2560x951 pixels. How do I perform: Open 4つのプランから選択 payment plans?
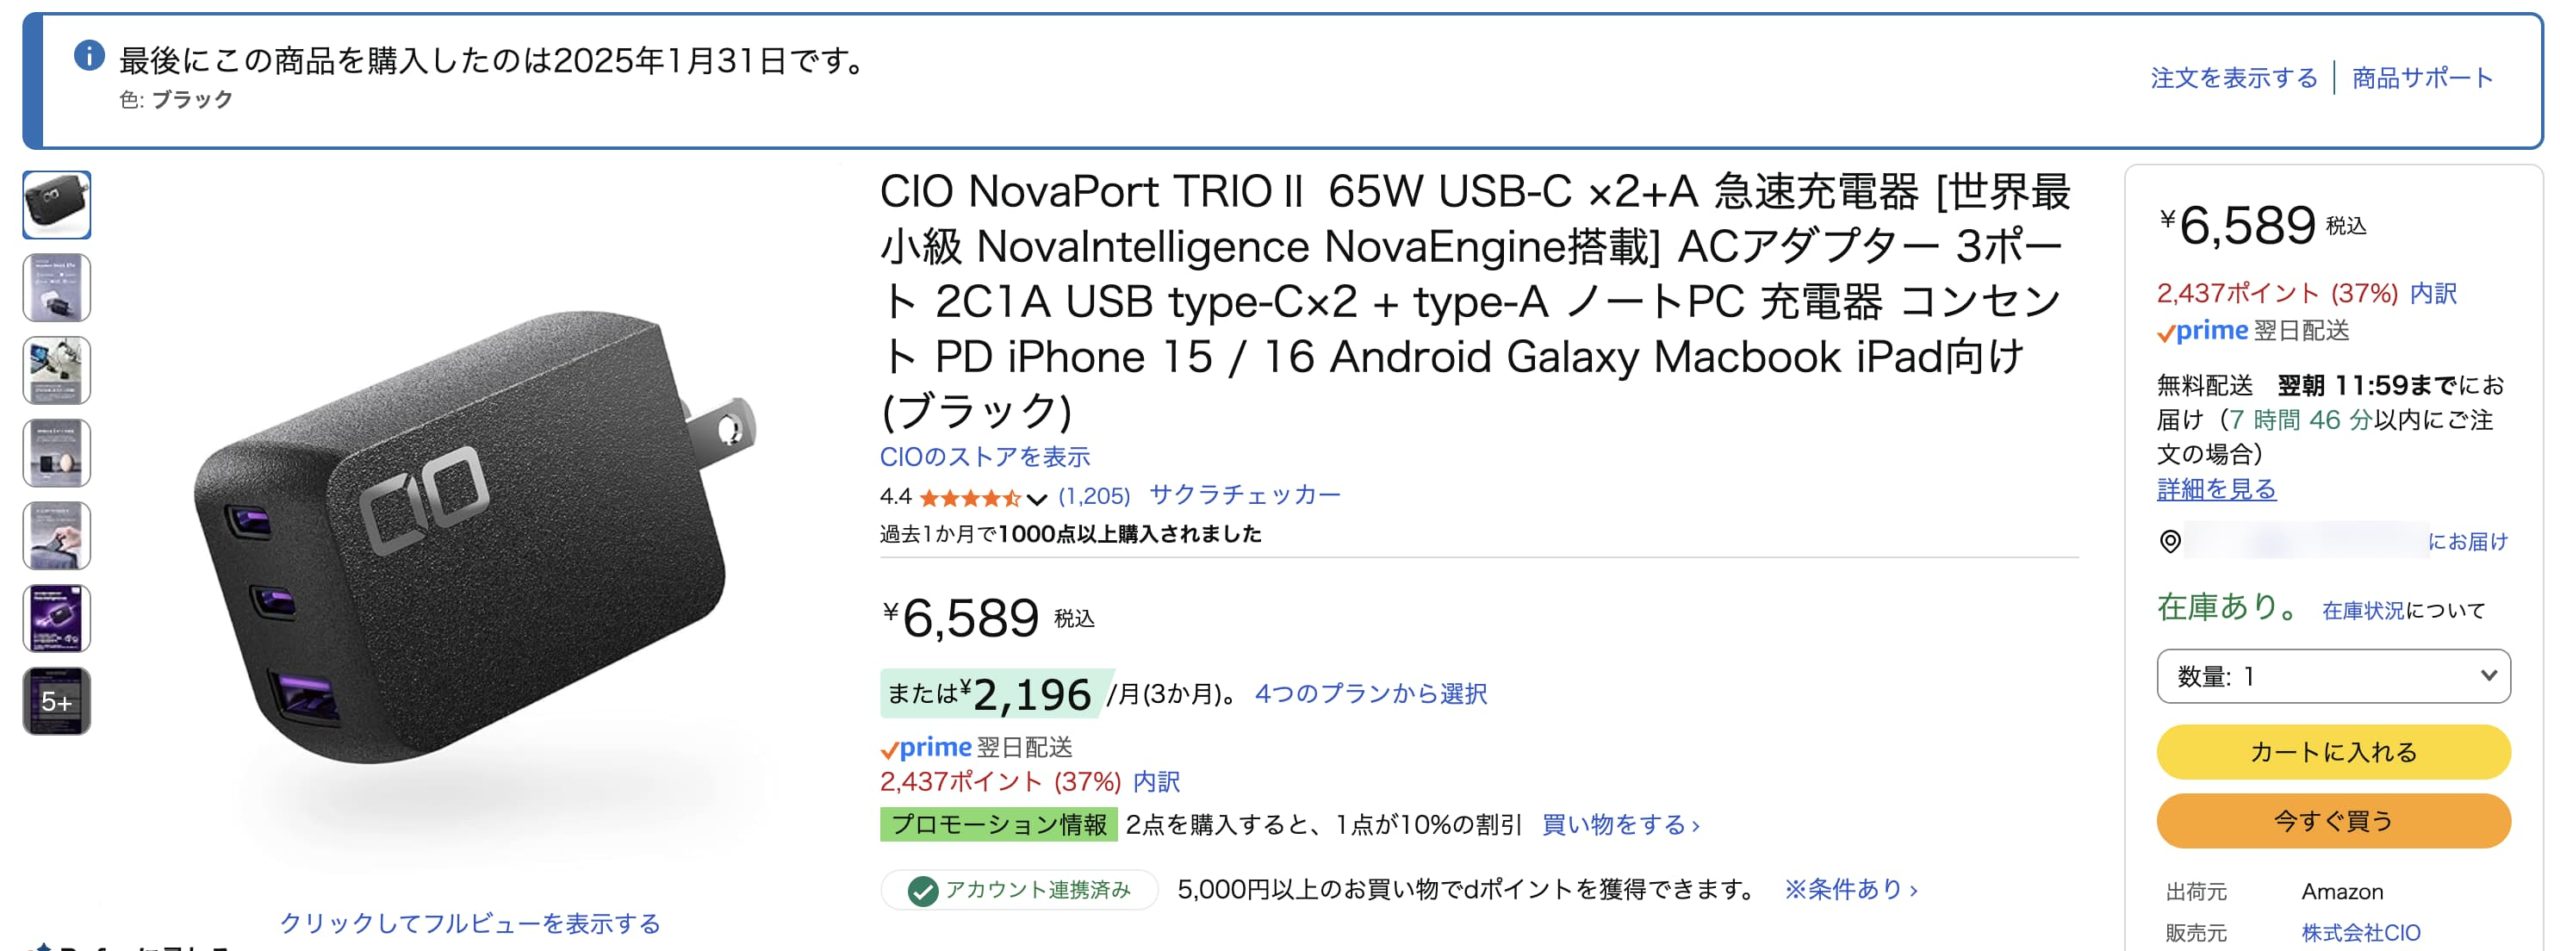point(1370,694)
